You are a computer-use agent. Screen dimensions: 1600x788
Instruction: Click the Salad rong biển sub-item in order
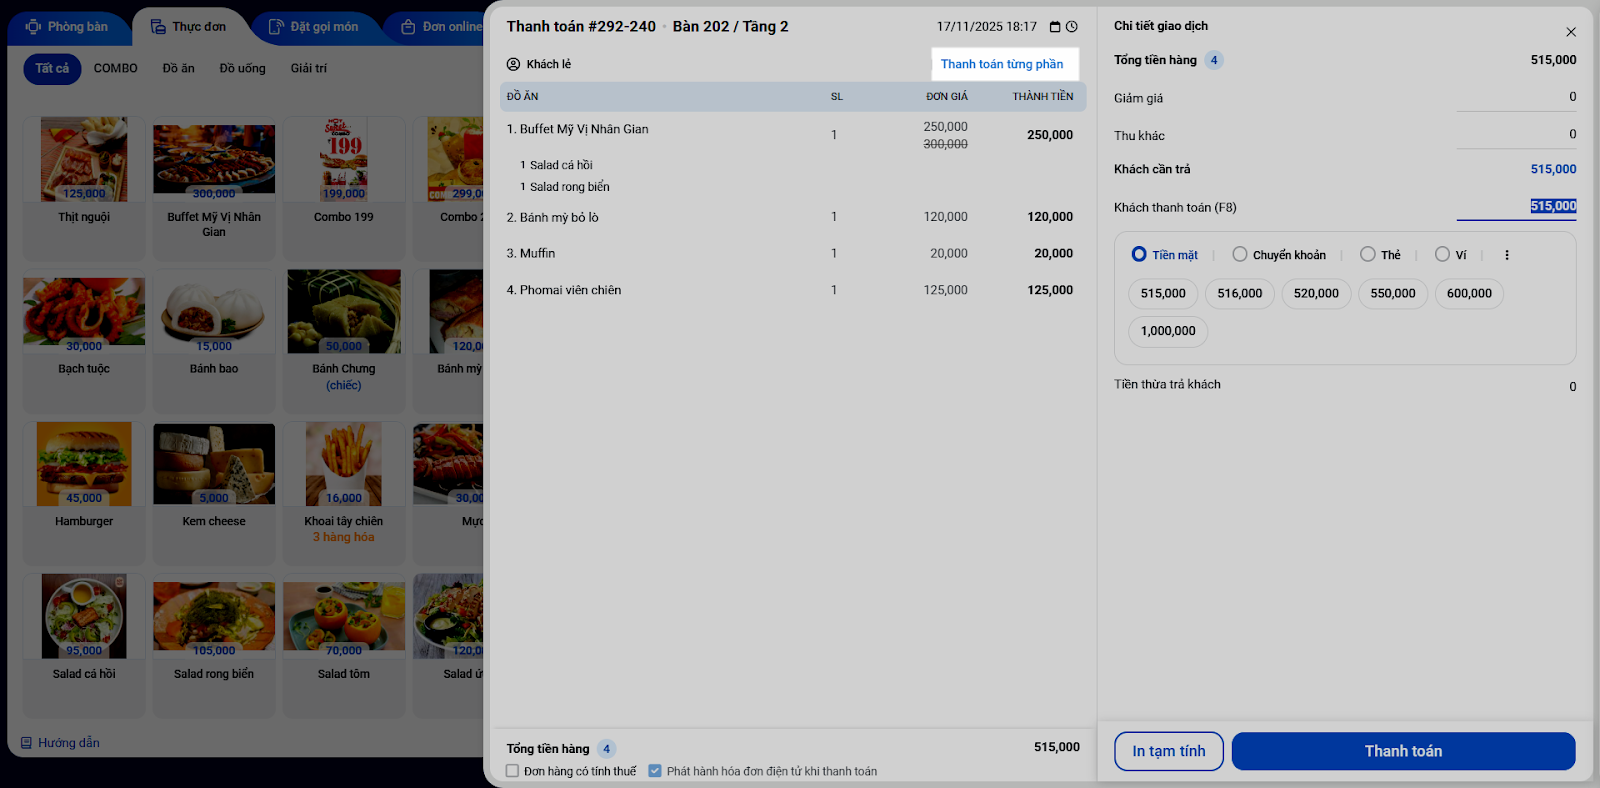(x=565, y=187)
